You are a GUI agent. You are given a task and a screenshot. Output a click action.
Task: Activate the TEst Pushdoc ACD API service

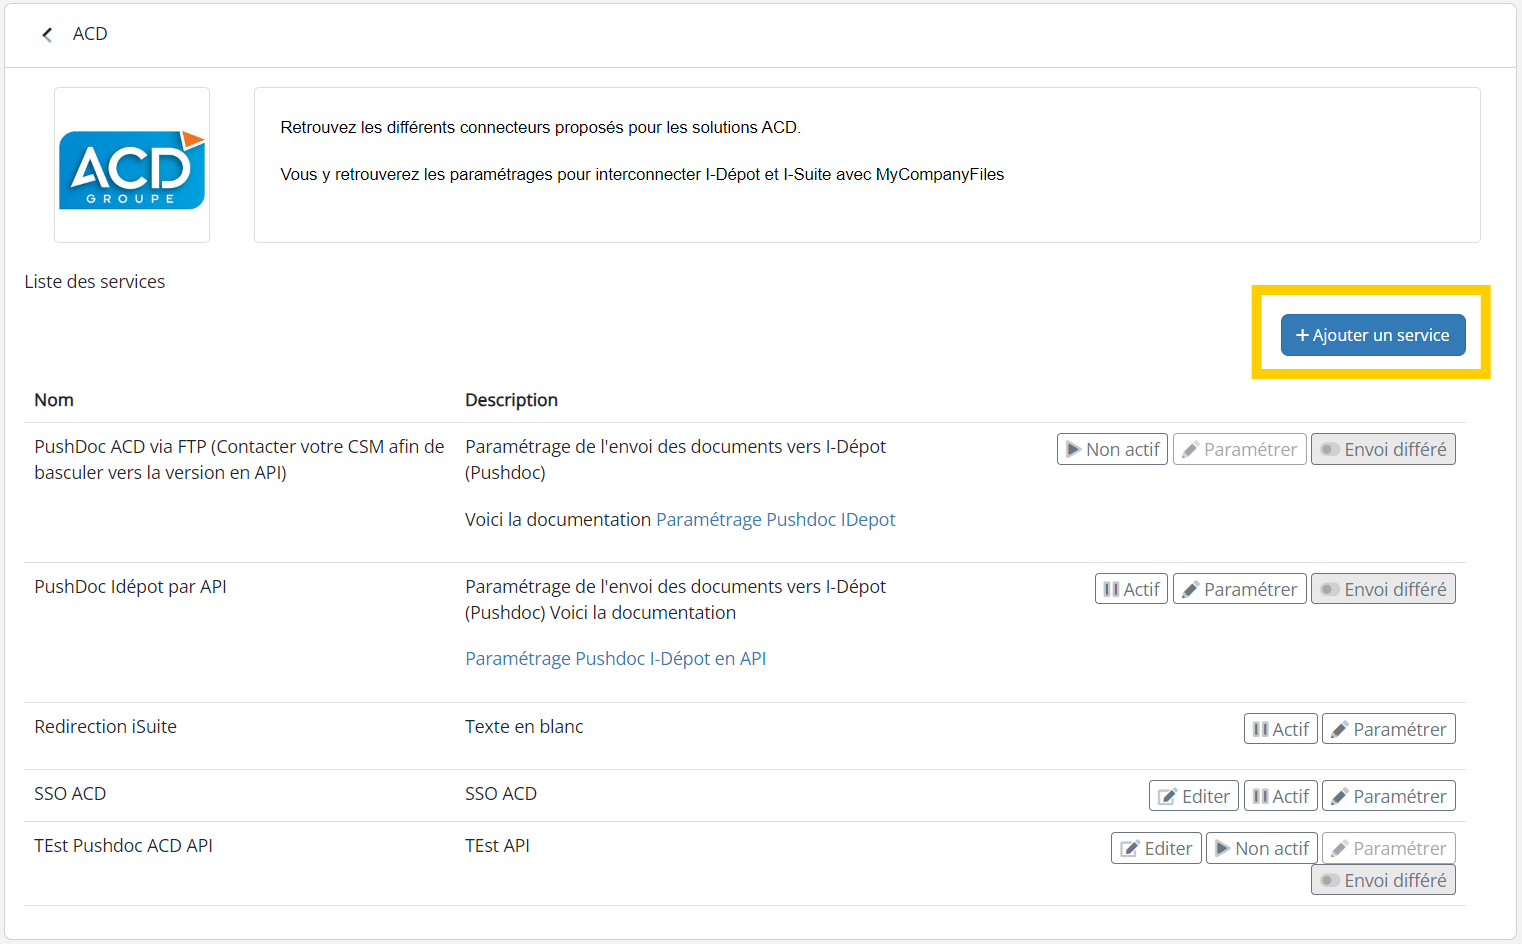1261,849
